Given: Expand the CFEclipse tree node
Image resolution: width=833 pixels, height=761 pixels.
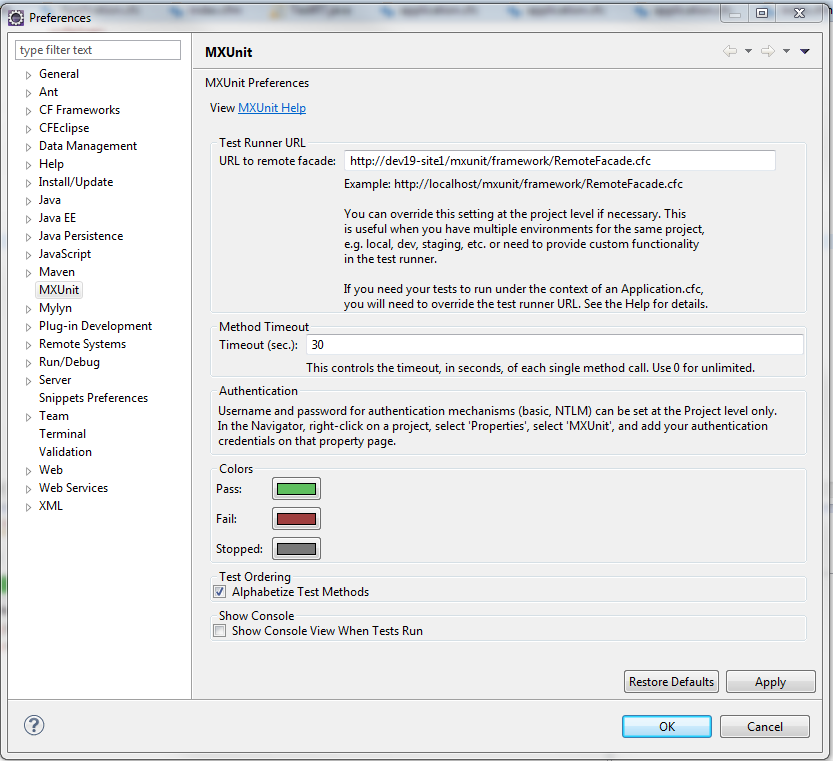Looking at the screenshot, I should (x=29, y=129).
